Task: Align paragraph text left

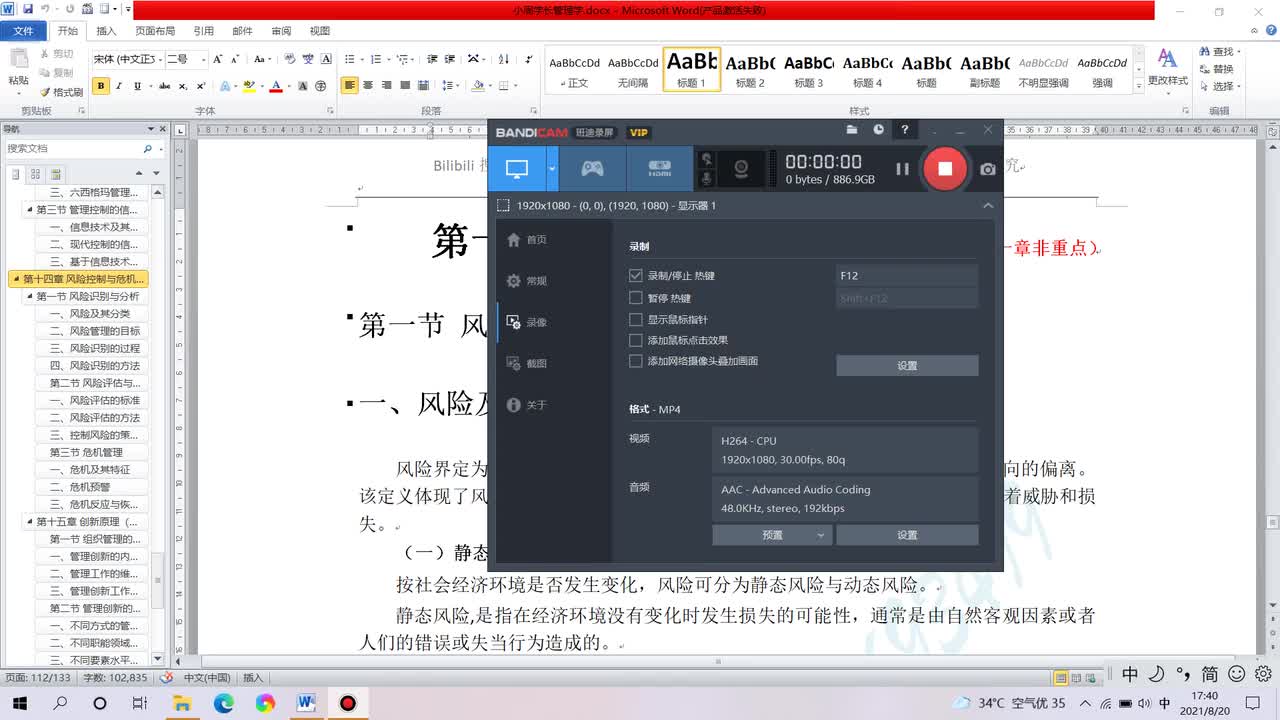Action: tap(349, 86)
